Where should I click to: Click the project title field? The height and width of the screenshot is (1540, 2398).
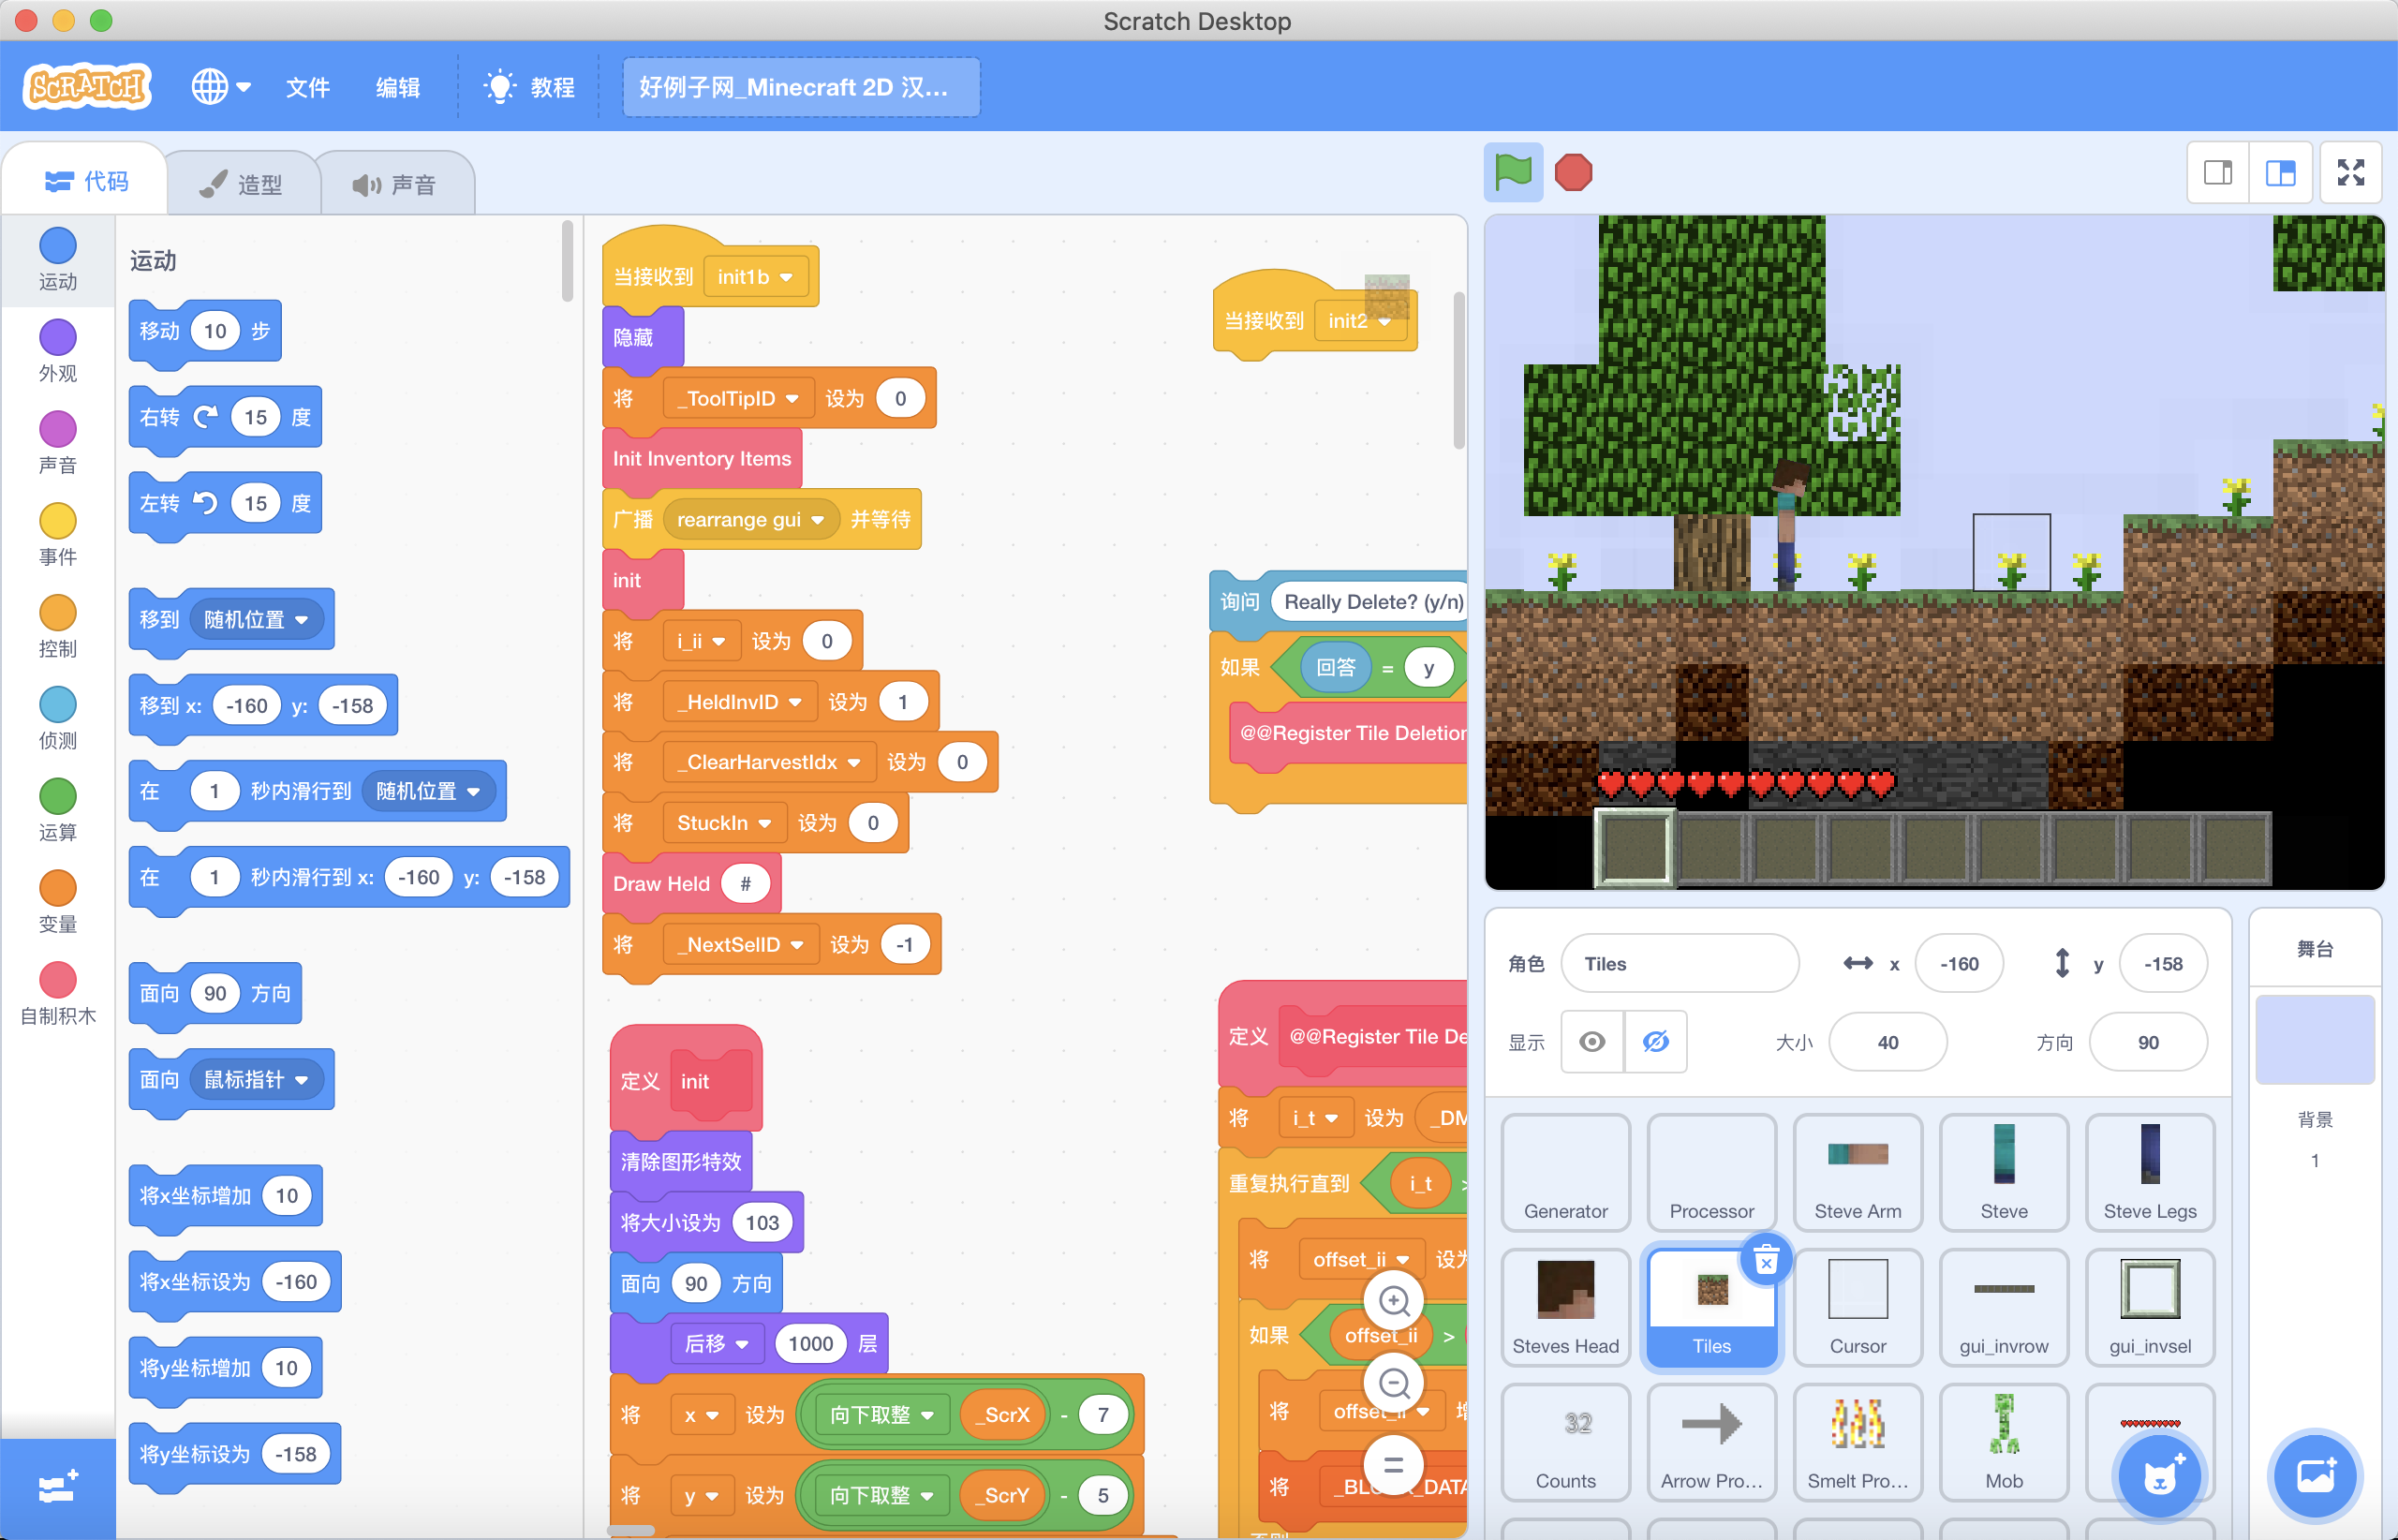tap(801, 87)
